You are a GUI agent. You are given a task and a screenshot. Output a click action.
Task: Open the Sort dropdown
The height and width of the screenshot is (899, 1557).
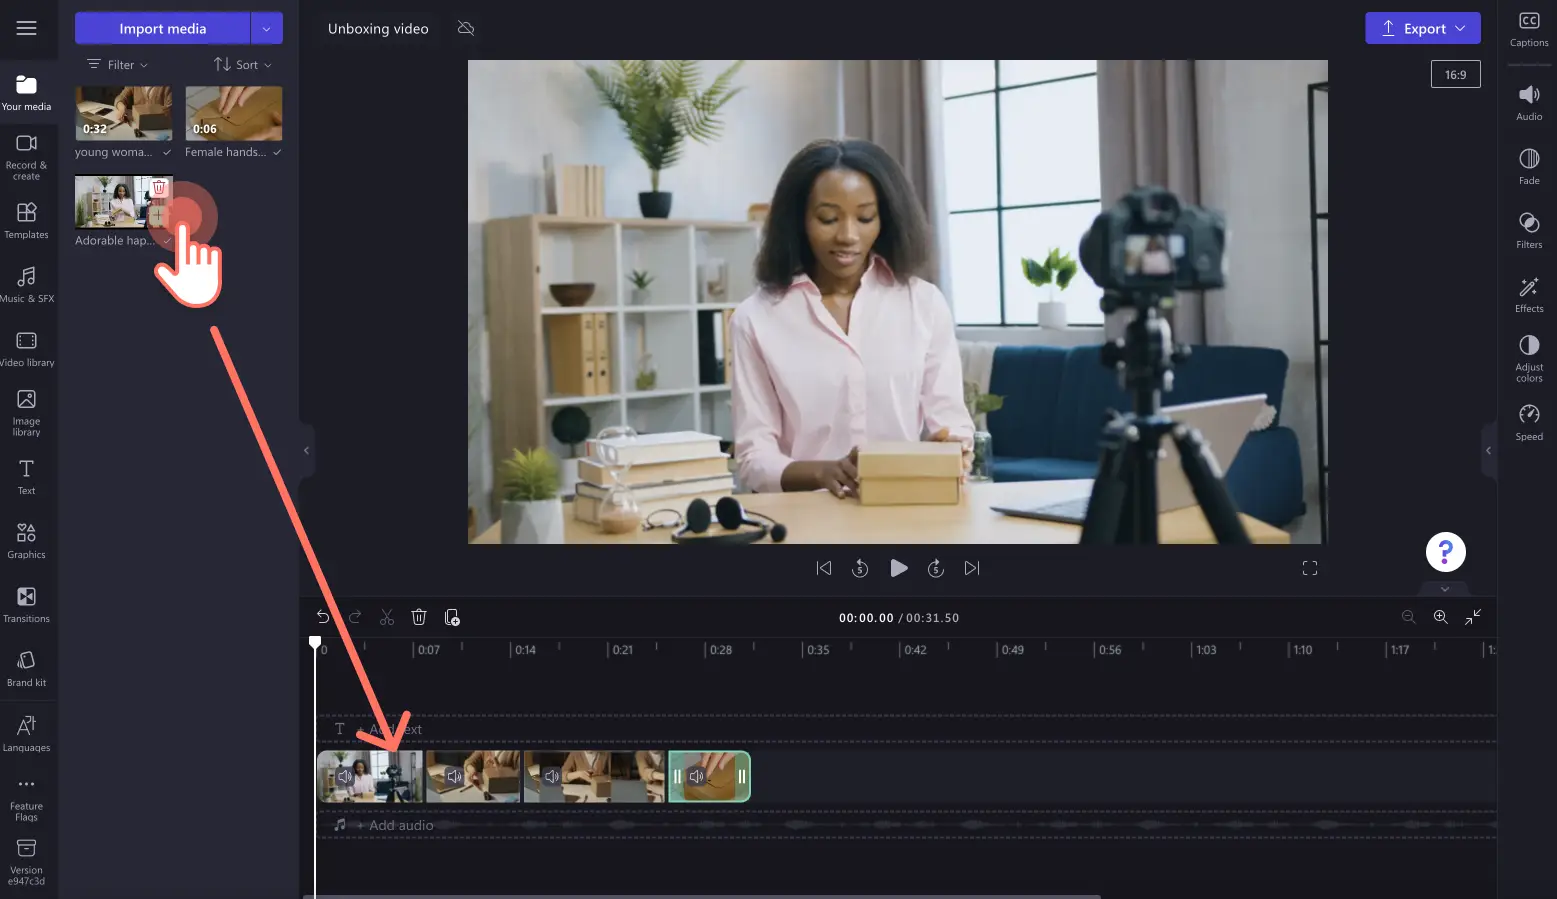tap(243, 64)
